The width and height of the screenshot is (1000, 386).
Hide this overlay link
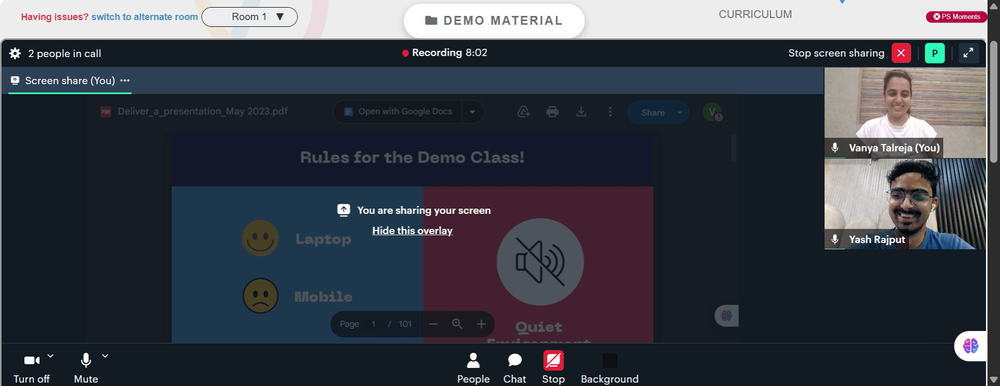(412, 230)
